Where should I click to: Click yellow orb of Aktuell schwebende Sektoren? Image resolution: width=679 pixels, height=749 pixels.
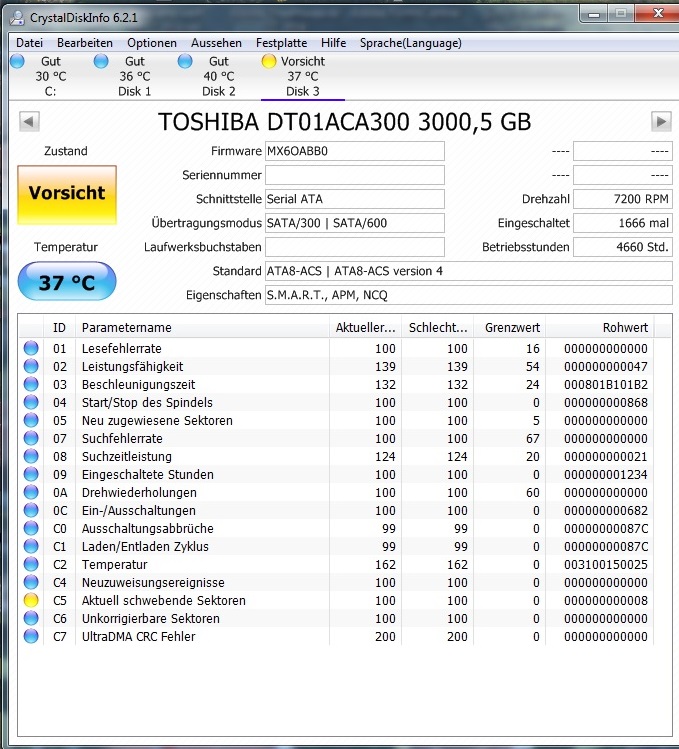point(31,600)
